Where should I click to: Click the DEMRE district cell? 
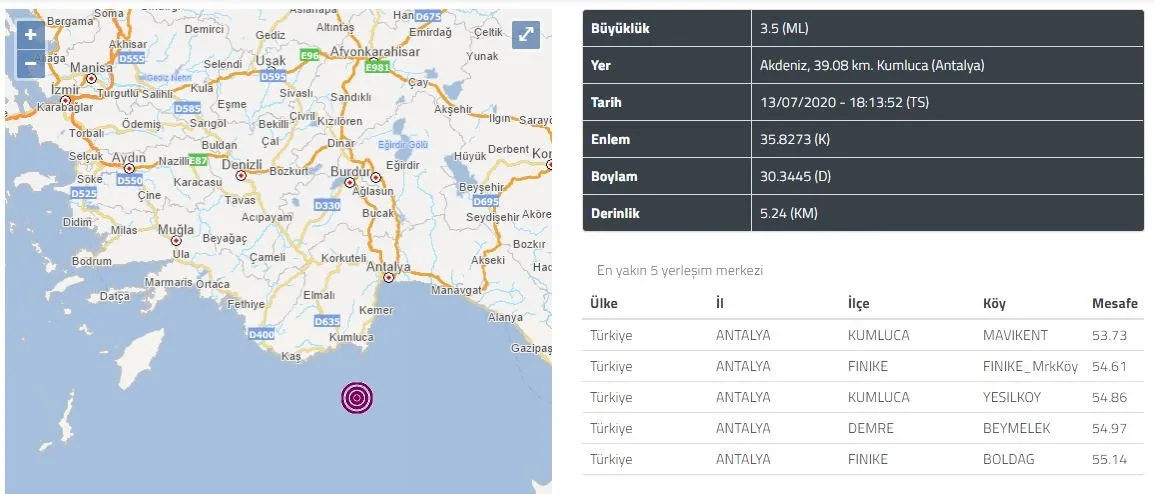coord(870,428)
